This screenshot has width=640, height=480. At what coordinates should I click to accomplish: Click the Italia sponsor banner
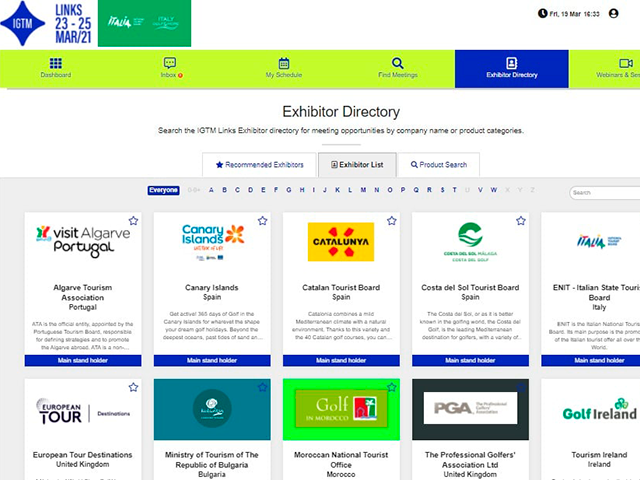(144, 23)
